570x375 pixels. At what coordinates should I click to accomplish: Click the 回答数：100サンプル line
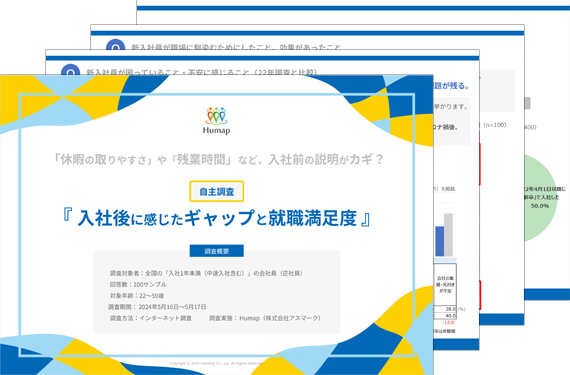coord(138,285)
